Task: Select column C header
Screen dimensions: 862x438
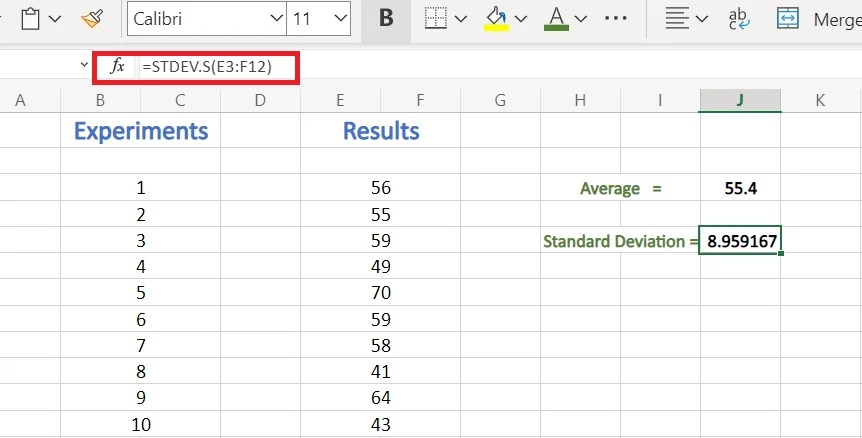Action: pos(180,100)
